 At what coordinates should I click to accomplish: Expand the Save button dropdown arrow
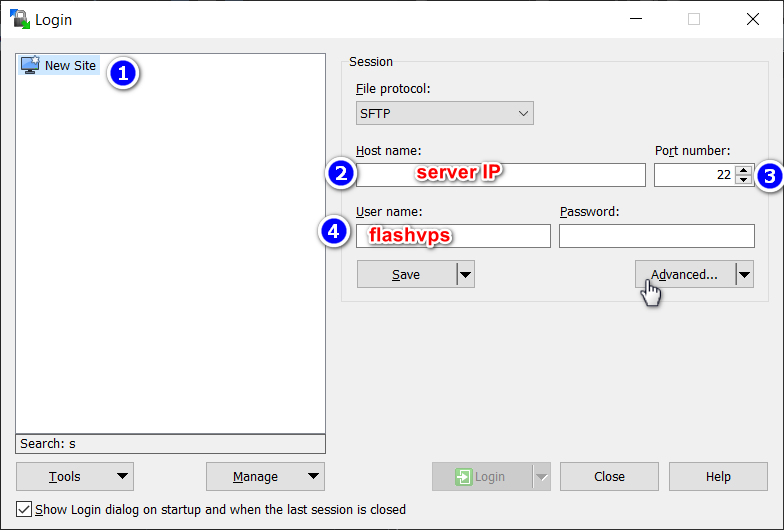pyautogui.click(x=465, y=275)
